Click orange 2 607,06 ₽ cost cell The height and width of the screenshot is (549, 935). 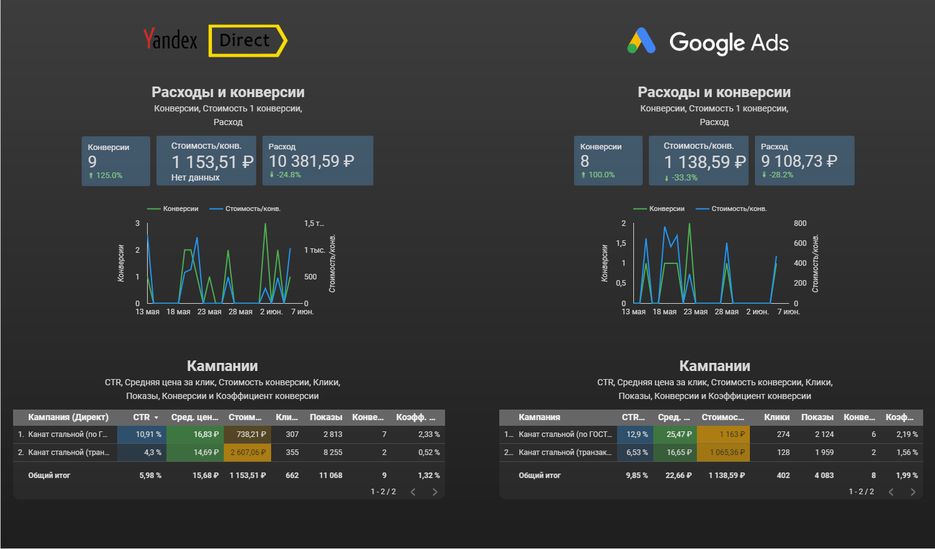pos(247,452)
